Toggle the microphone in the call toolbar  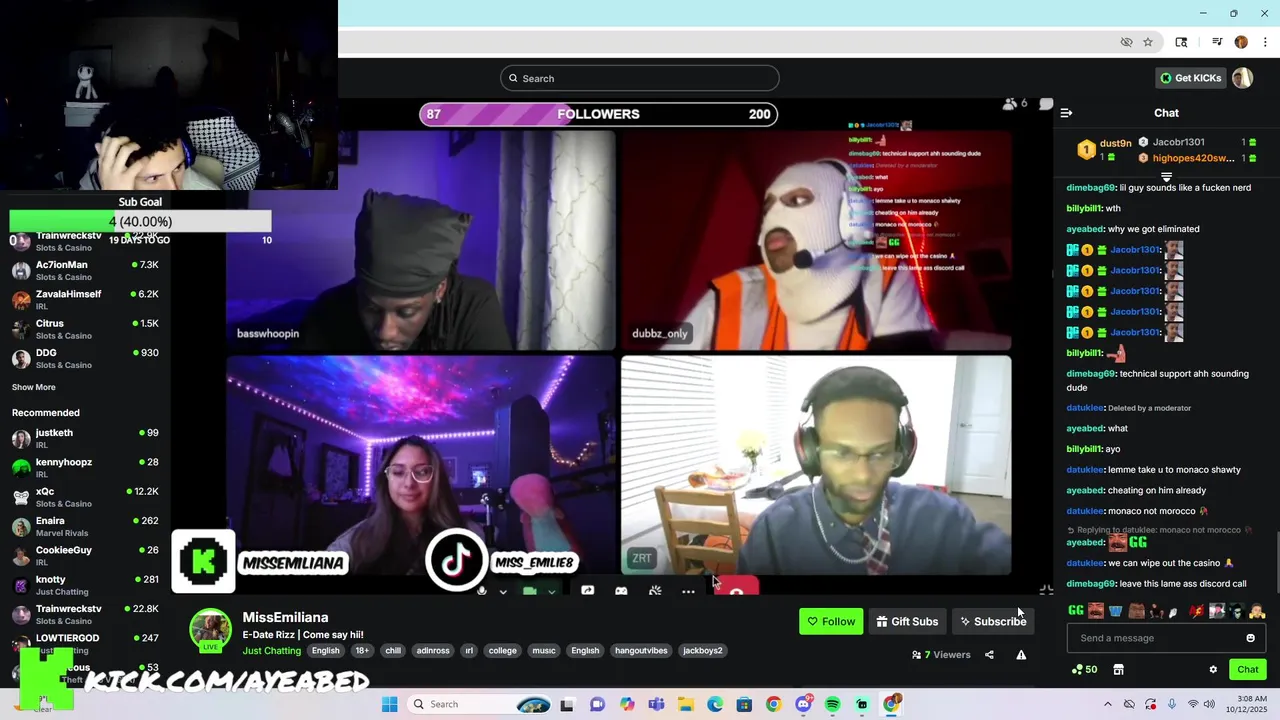(x=482, y=591)
